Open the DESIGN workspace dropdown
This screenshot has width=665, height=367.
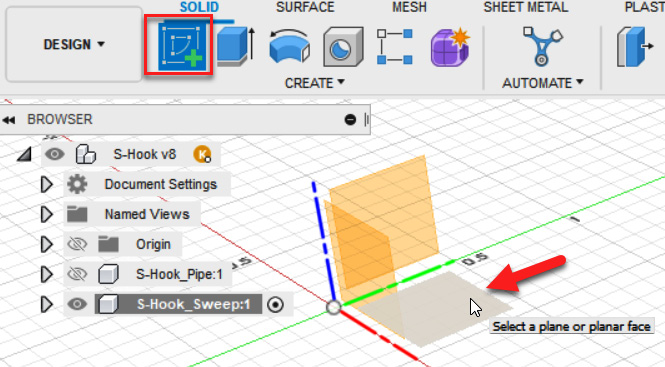coord(74,44)
